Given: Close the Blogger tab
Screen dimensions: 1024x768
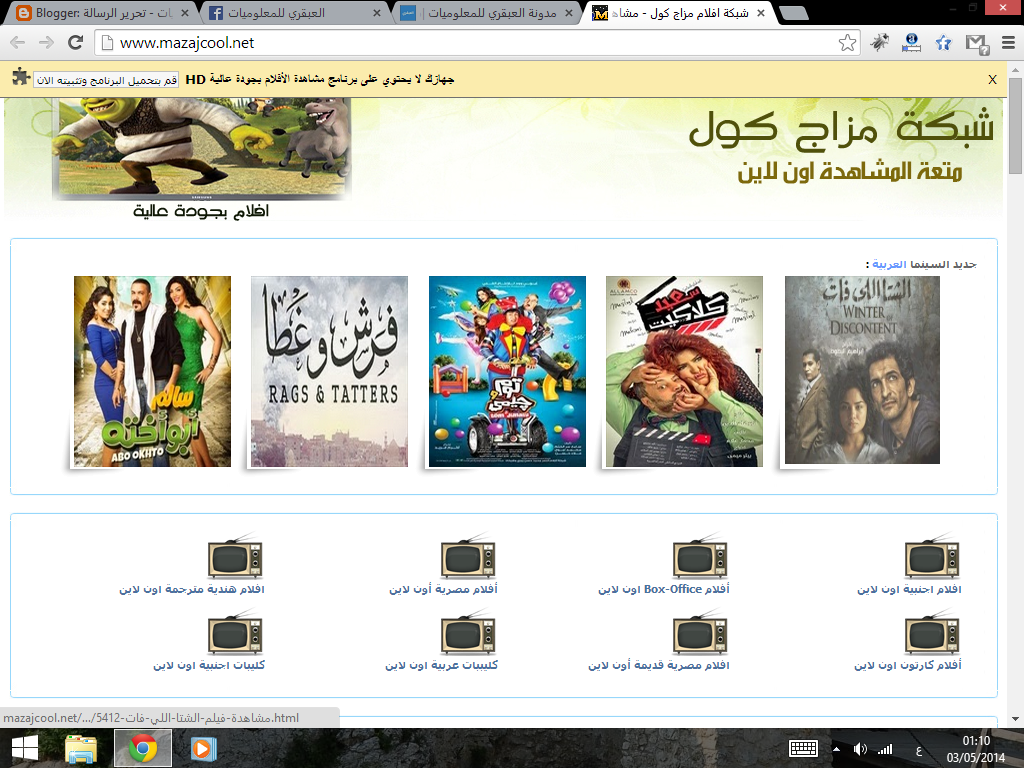Looking at the screenshot, I should pos(185,13).
